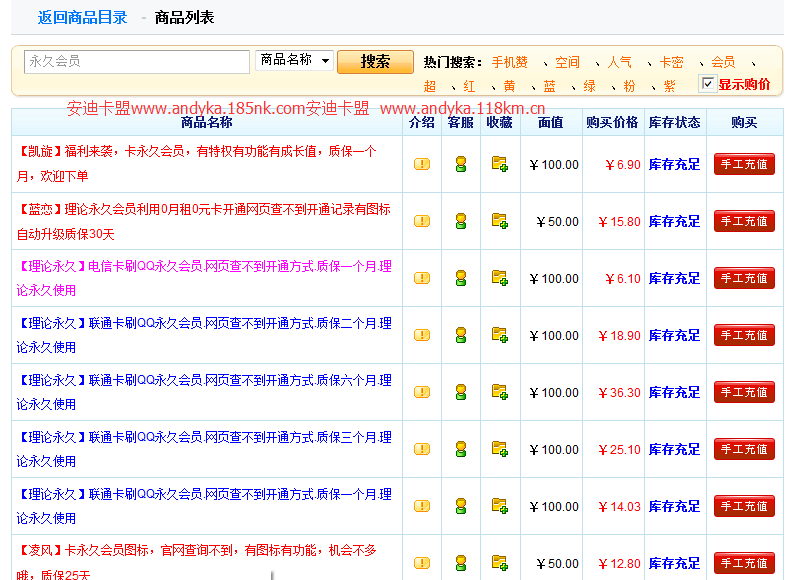Screen dimensions: 791x580
Task: Select hot search term 会员
Action: click(x=723, y=63)
